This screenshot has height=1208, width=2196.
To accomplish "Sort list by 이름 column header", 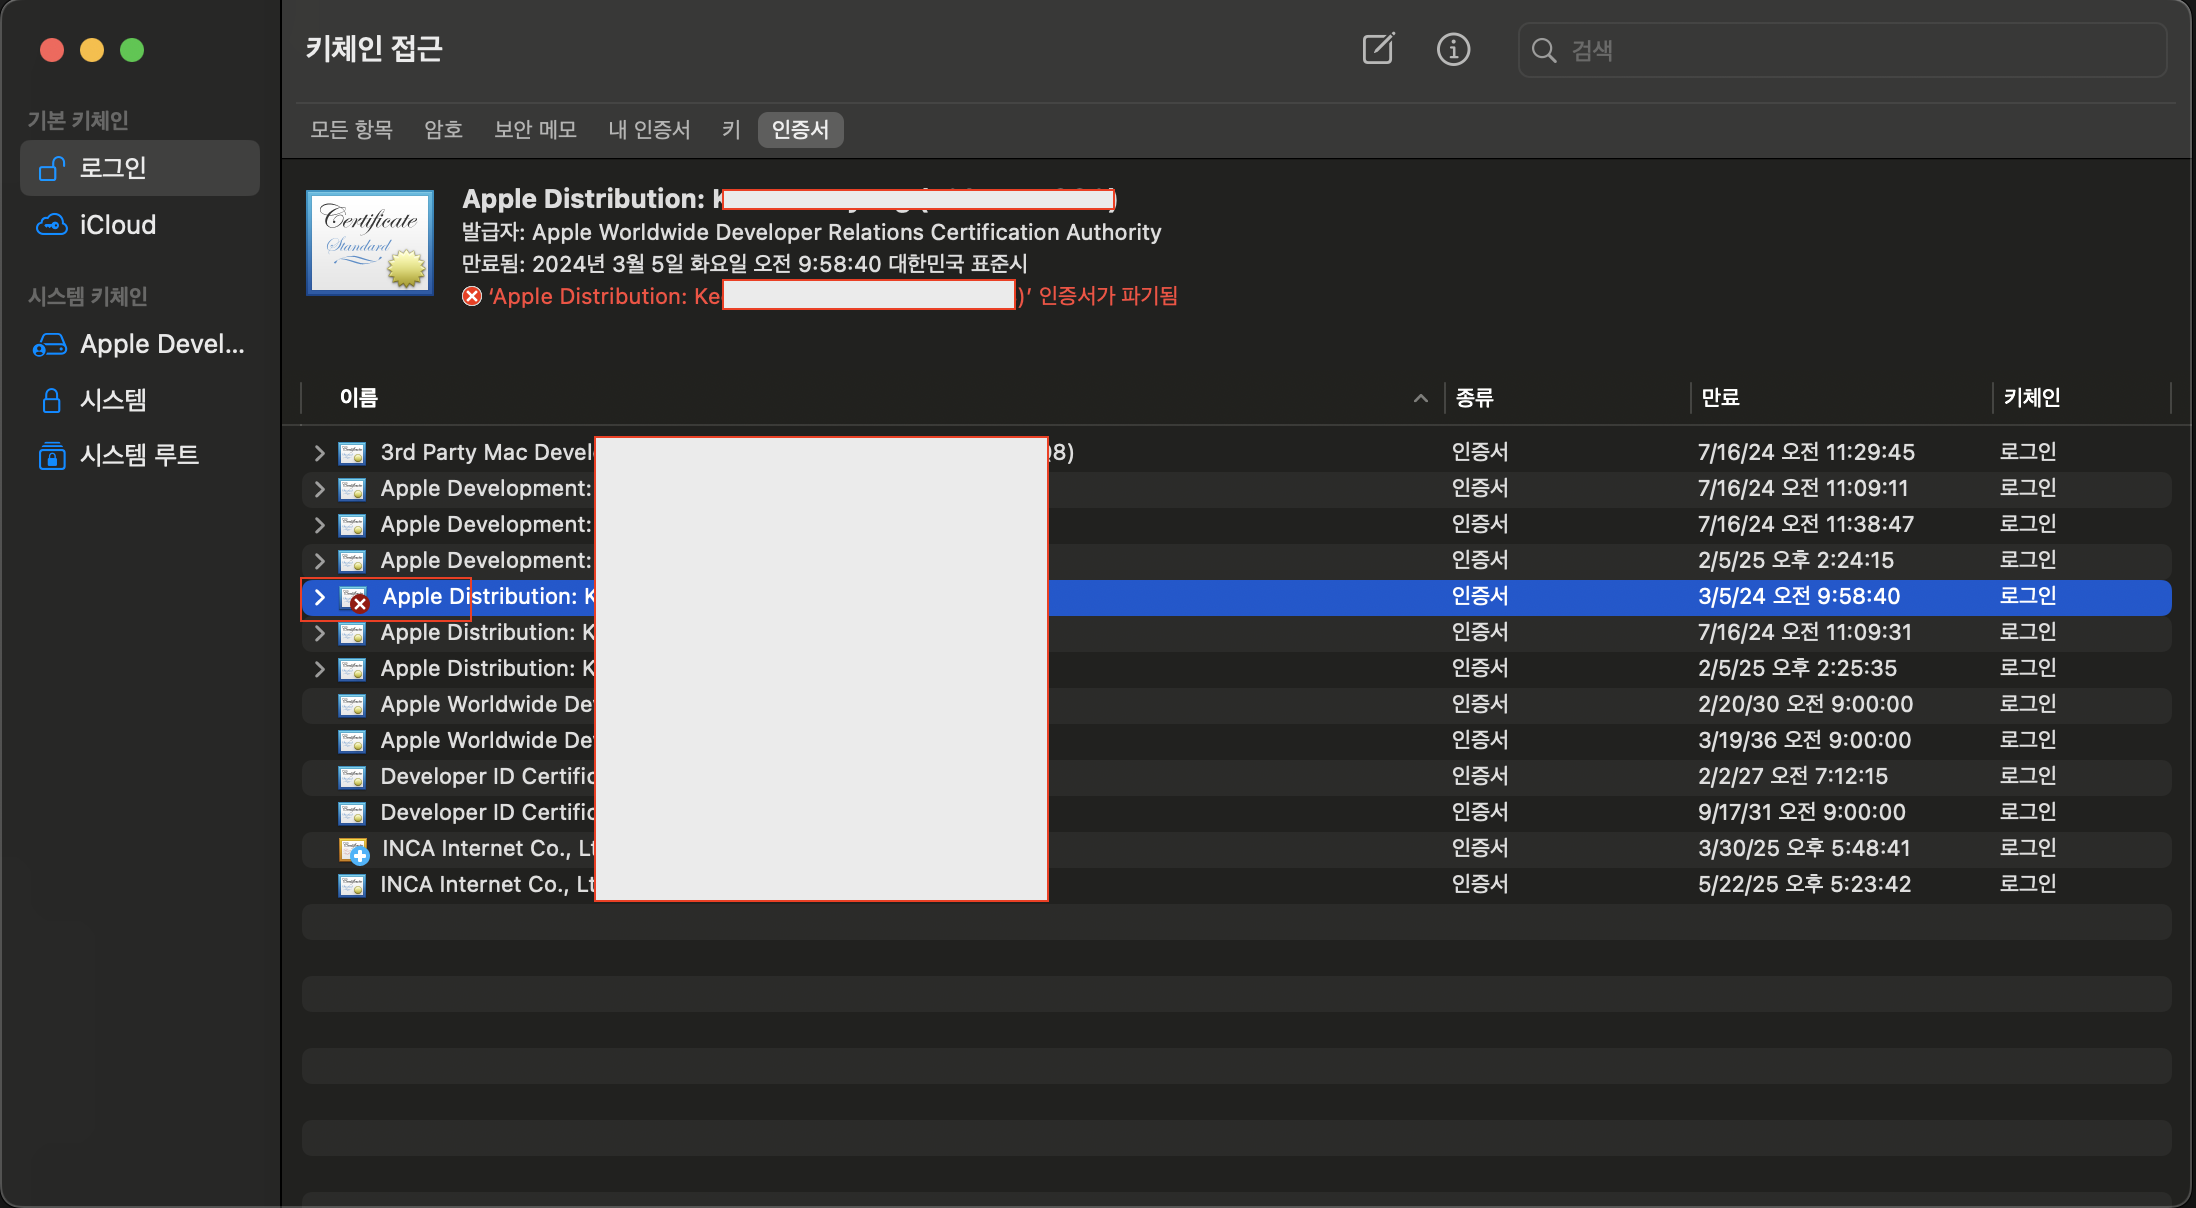I will [x=359, y=398].
